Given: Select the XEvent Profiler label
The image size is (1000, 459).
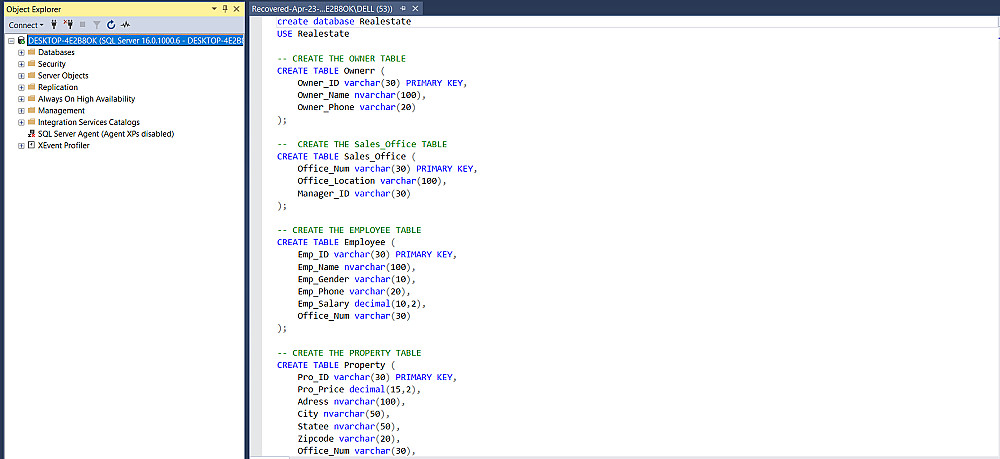Looking at the screenshot, I should pos(64,145).
